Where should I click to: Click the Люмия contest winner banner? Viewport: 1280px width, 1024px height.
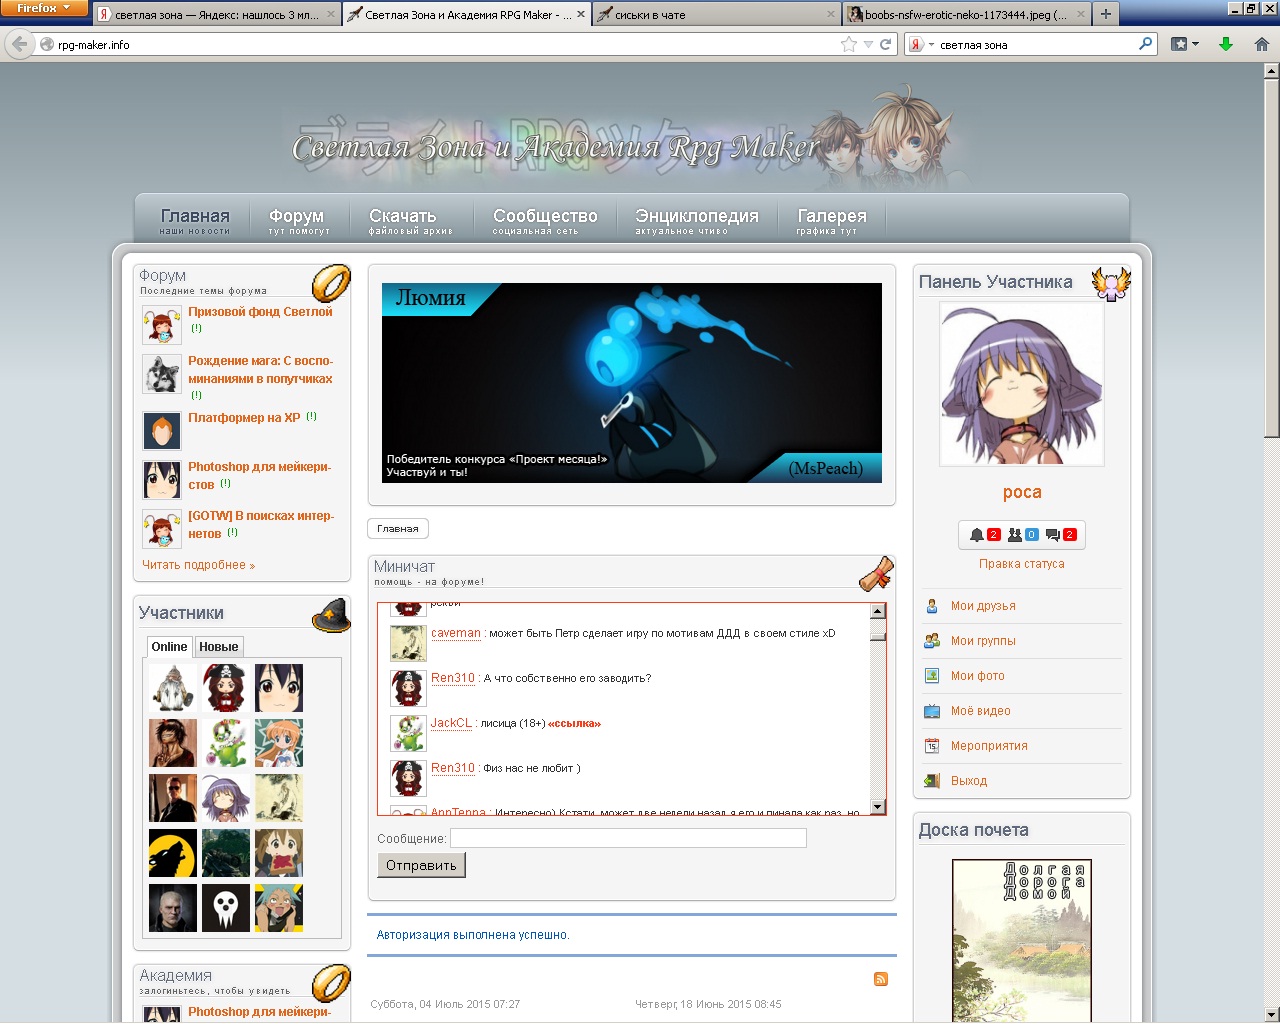pyautogui.click(x=632, y=383)
